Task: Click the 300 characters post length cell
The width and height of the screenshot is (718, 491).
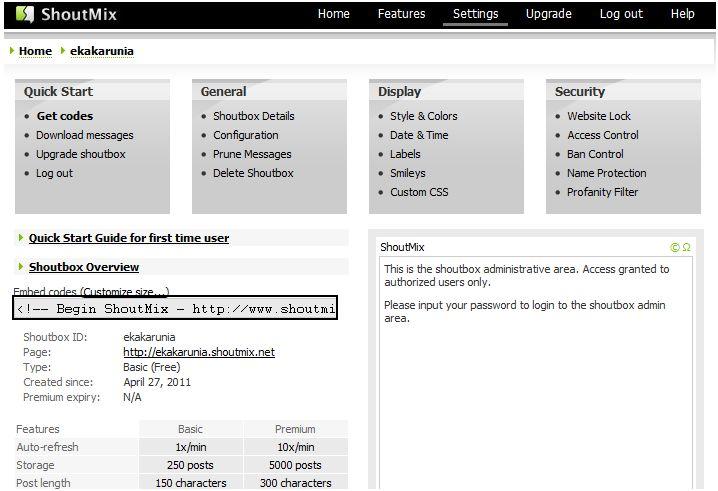Action: [295, 483]
